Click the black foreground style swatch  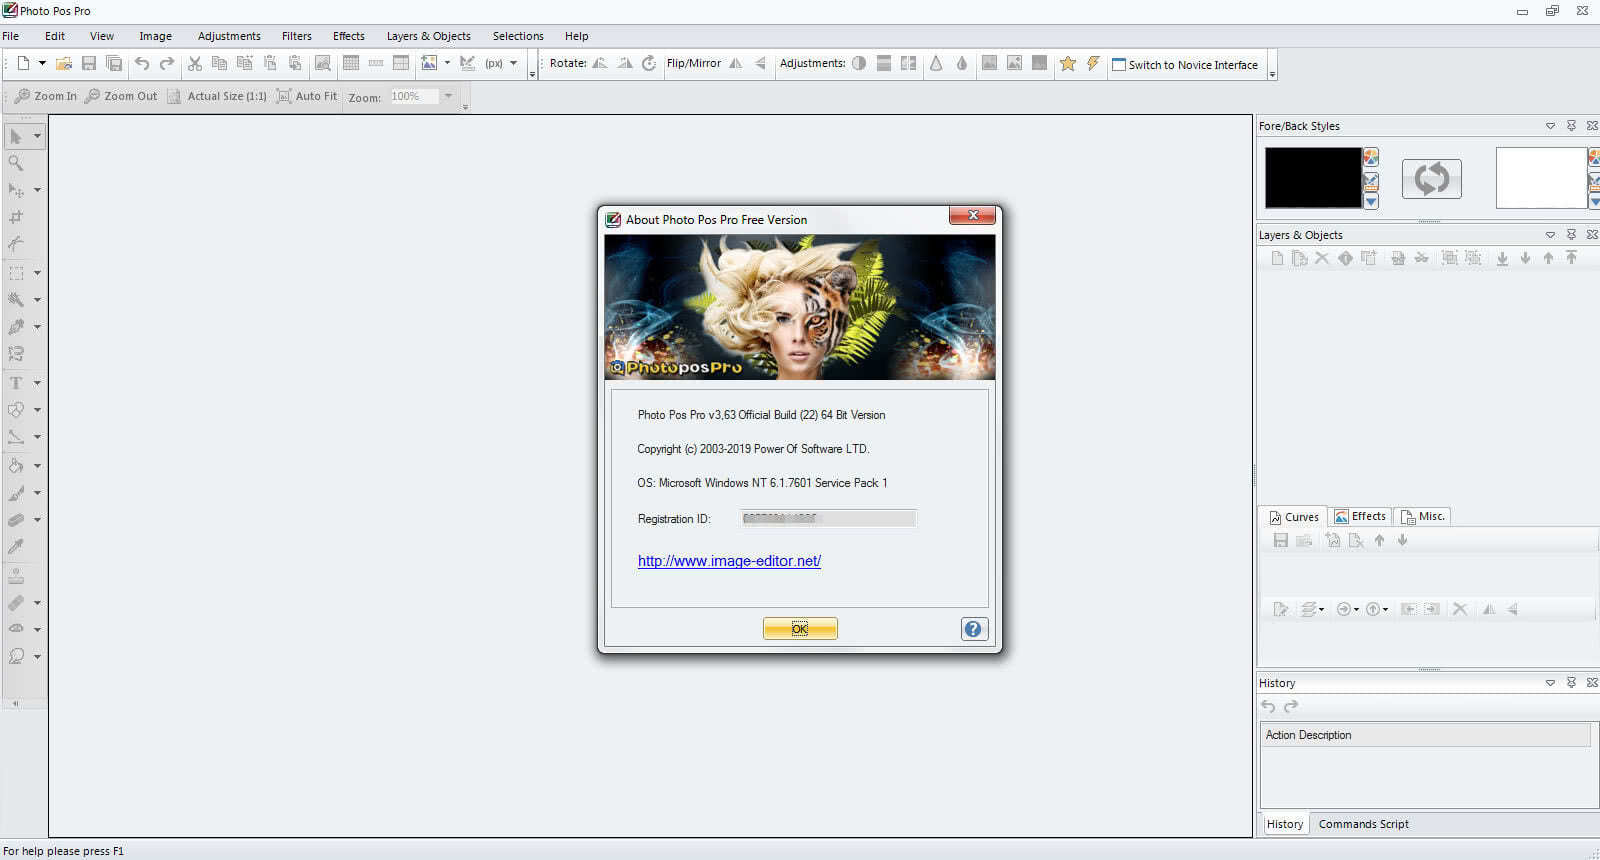pos(1313,178)
